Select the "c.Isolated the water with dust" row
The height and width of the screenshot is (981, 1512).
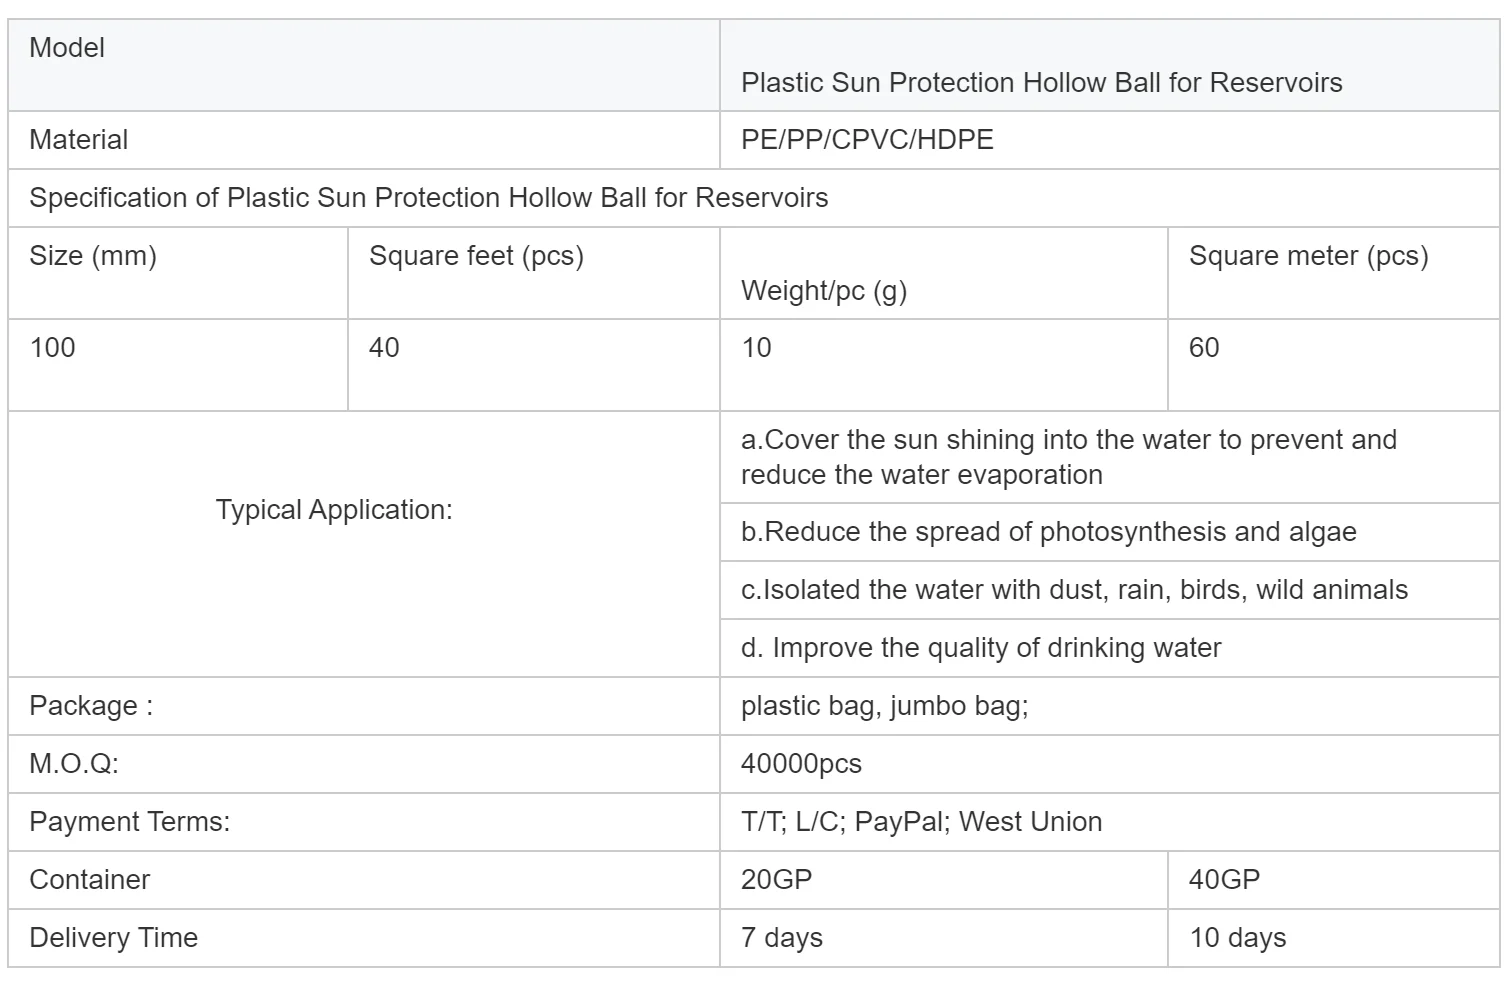coord(1074,590)
